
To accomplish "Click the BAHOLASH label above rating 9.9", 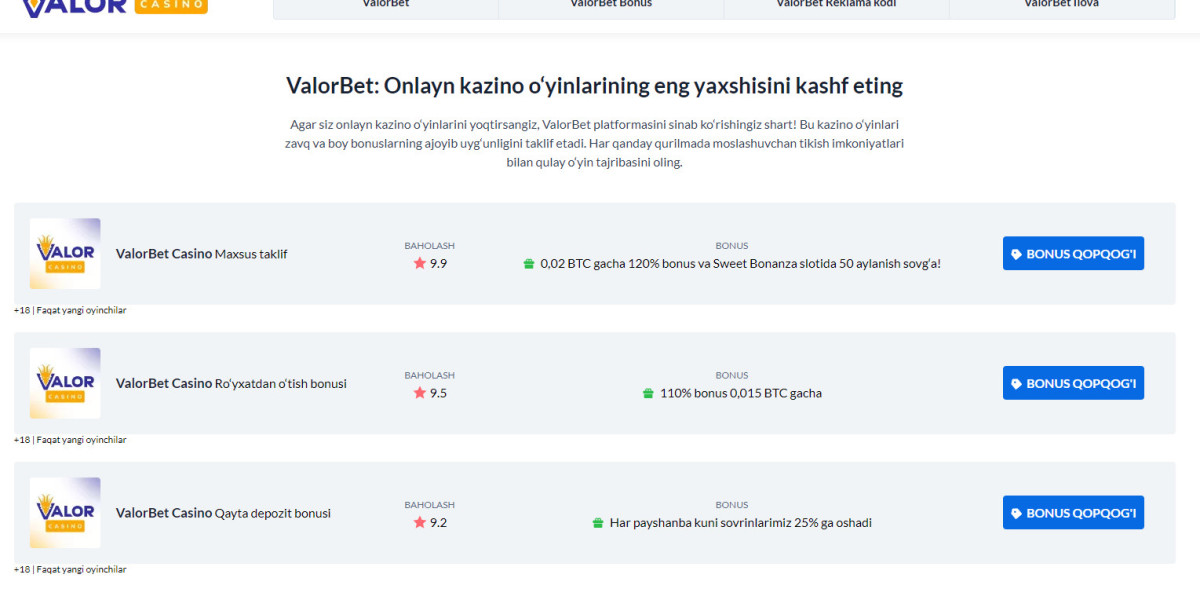I will point(429,246).
